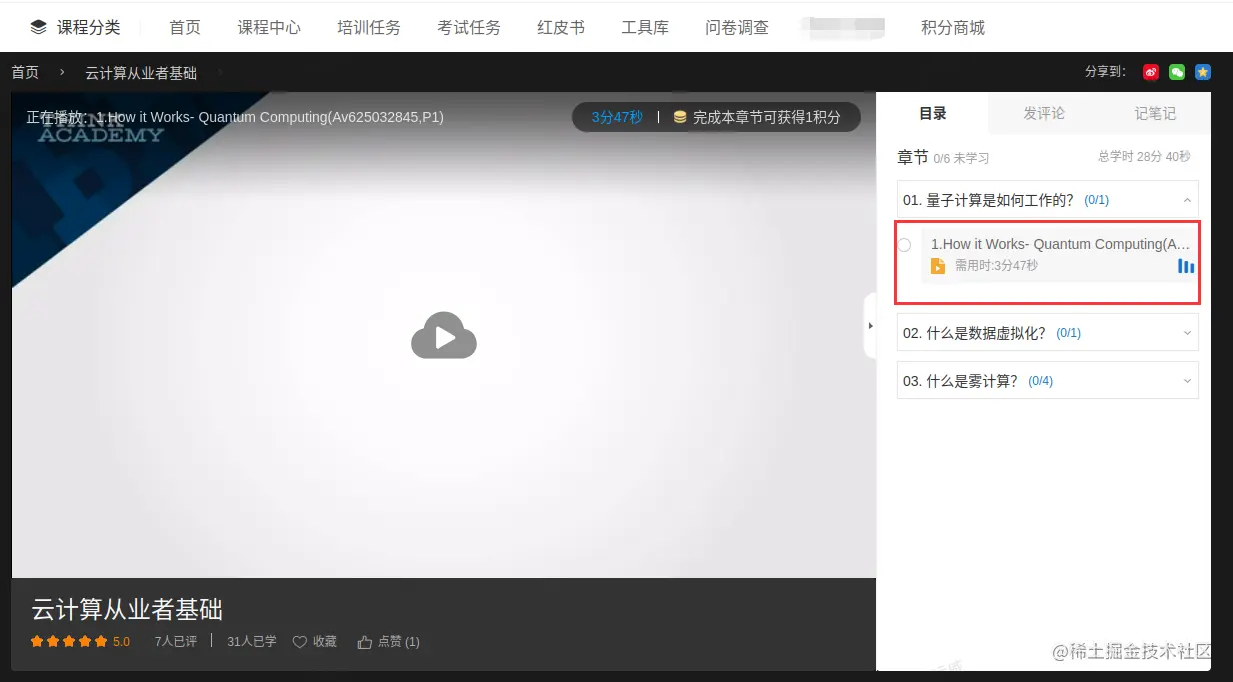Switch to the 发评论 tab
Viewport: 1233px width, 682px height.
tap(1044, 113)
